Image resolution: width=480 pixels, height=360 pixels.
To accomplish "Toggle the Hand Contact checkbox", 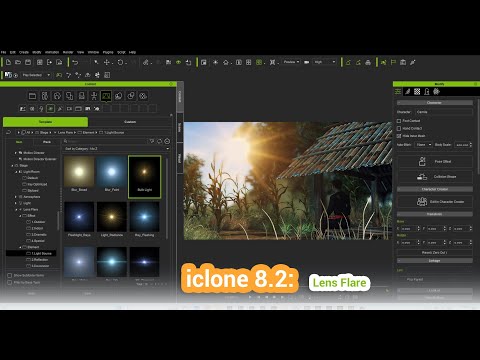I will pyautogui.click(x=399, y=128).
